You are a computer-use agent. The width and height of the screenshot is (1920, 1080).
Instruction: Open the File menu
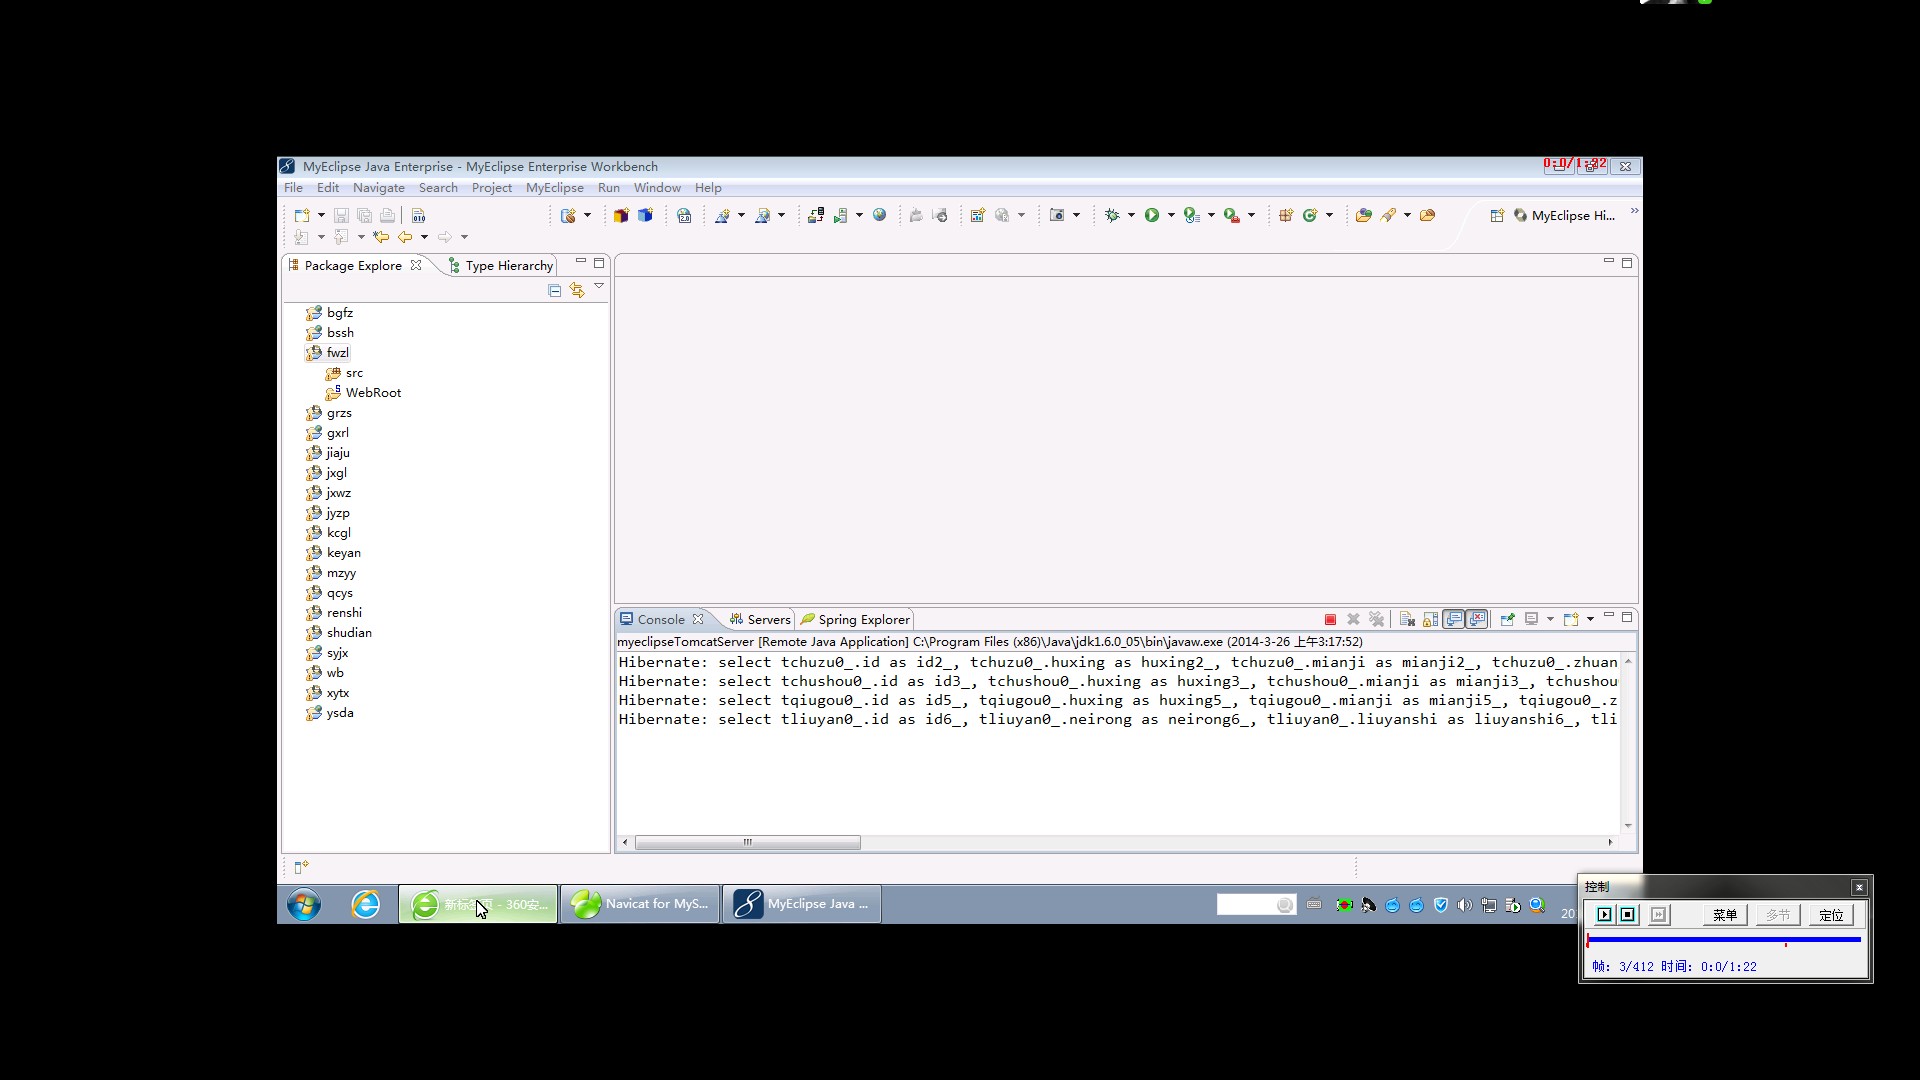pos(293,188)
